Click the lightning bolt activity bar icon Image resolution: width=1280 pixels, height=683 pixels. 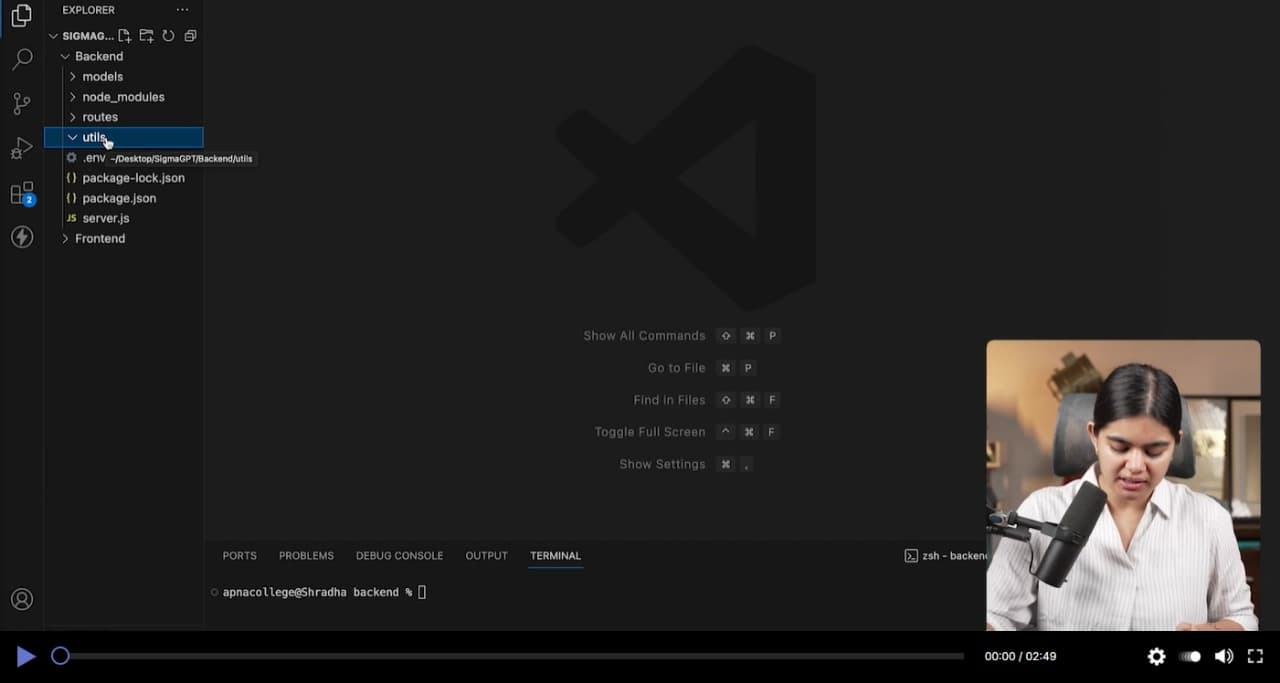point(21,237)
